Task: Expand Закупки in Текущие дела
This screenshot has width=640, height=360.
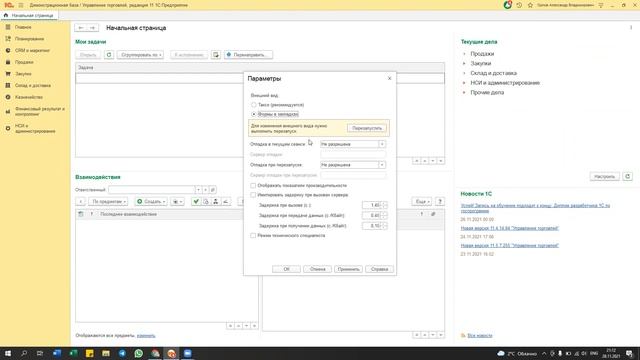Action: [x=464, y=63]
